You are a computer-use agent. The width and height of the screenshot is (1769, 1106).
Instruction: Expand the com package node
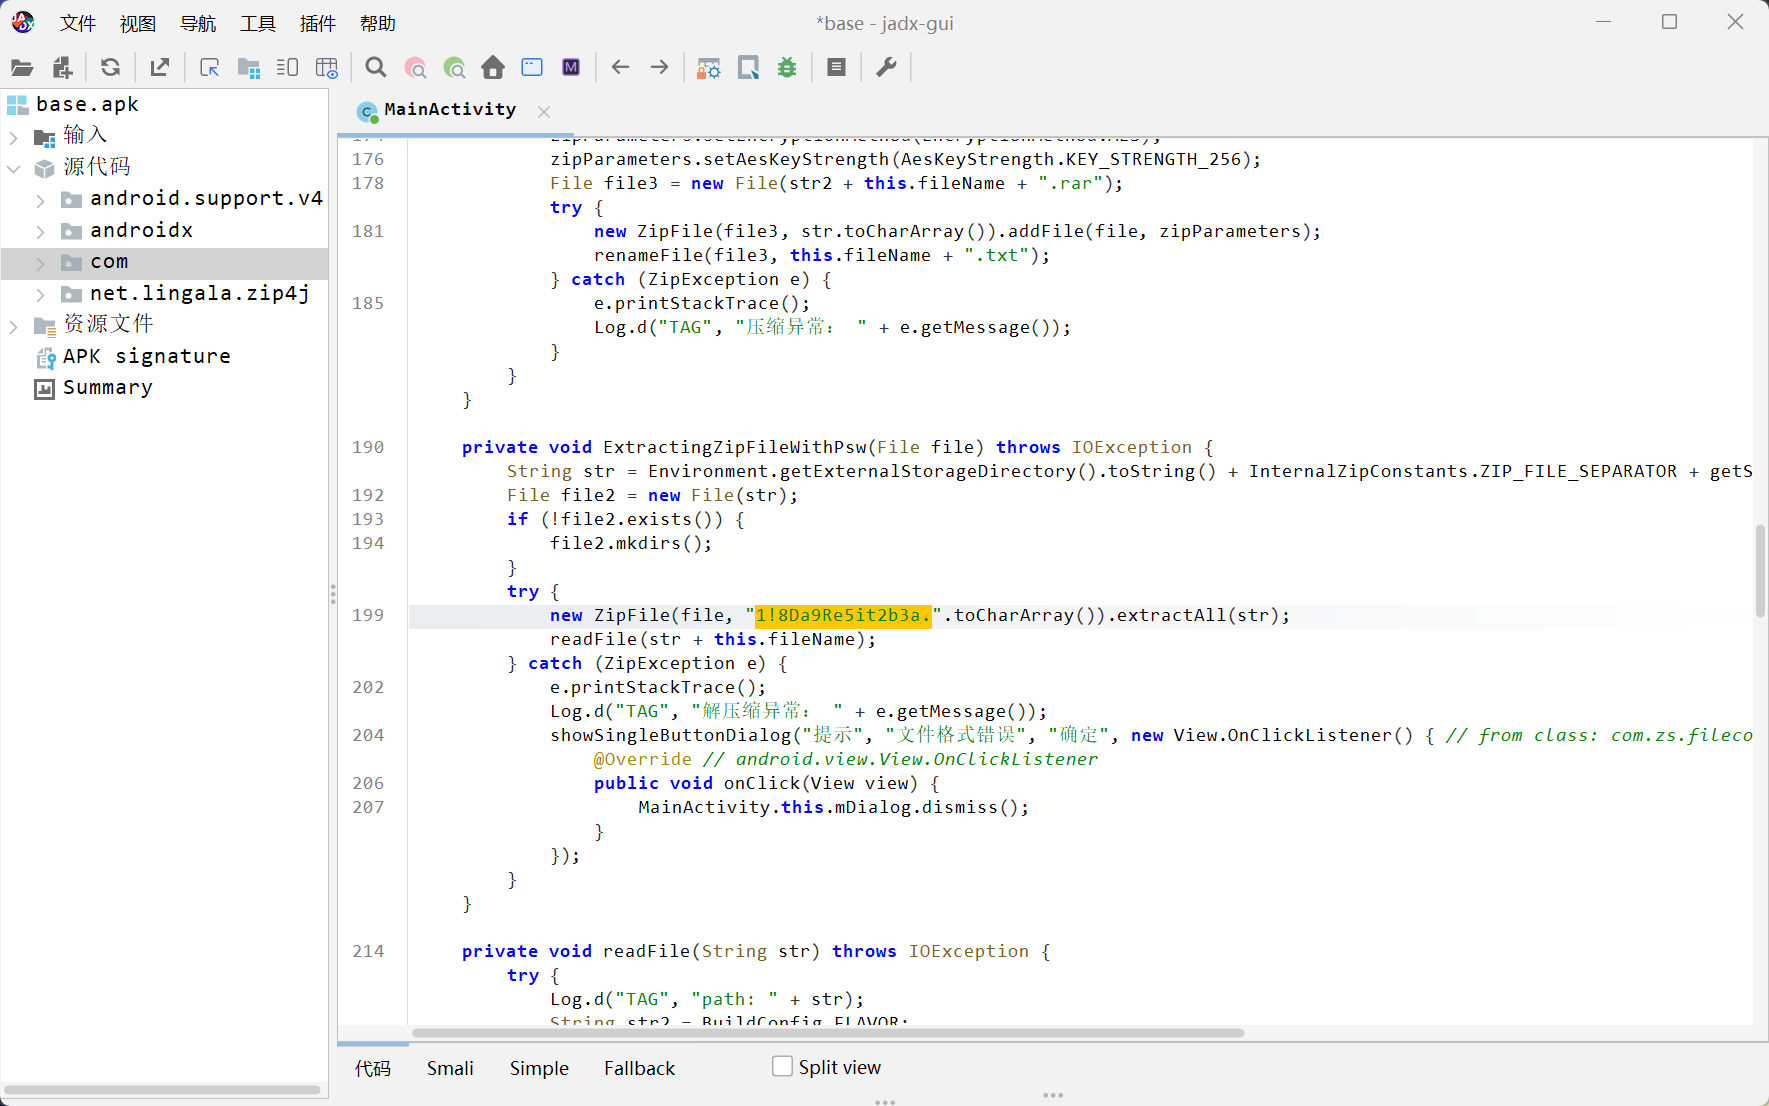(40, 263)
